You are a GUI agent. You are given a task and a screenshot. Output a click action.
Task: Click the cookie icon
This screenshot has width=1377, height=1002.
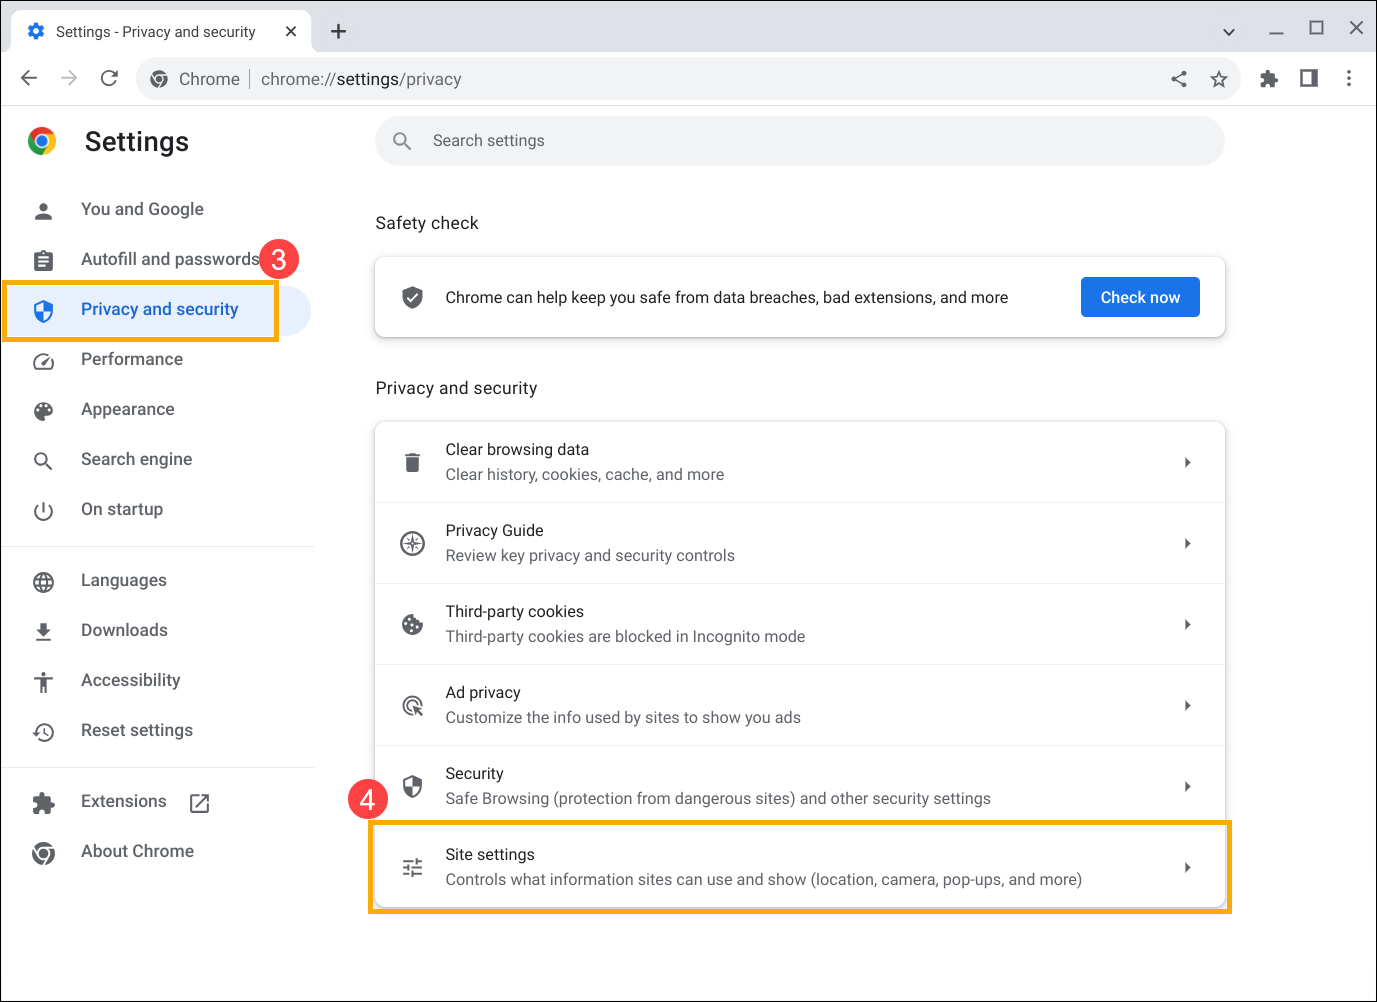(x=412, y=624)
